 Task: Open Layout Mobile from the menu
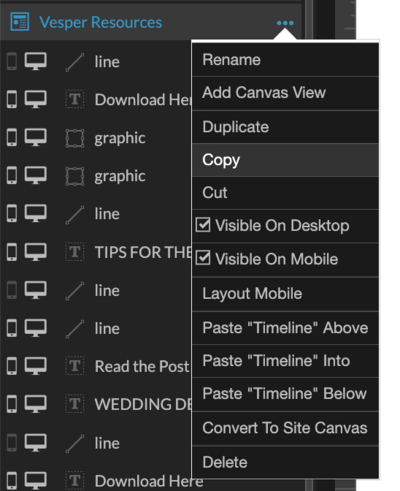(285, 294)
